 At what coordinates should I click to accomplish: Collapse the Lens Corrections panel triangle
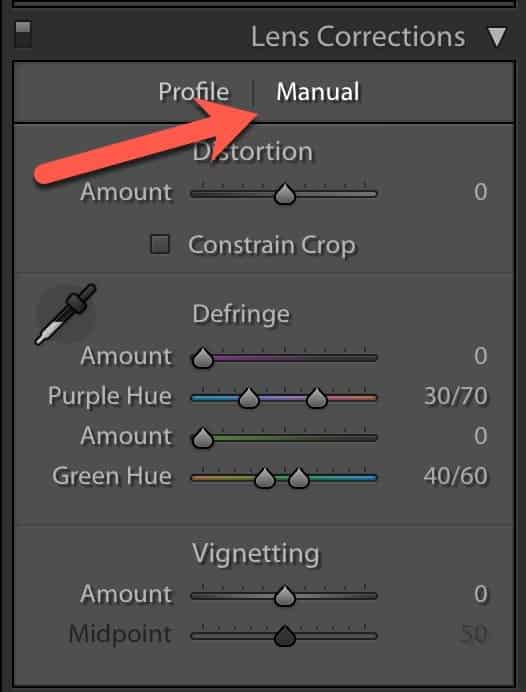tap(497, 37)
